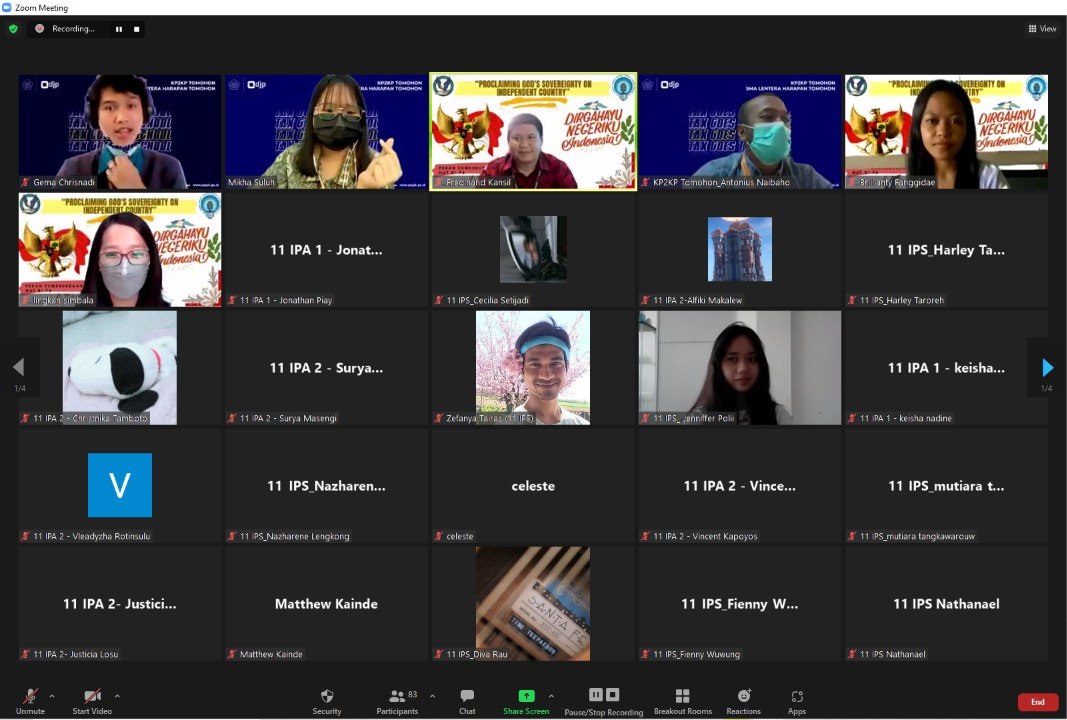This screenshot has height=720, width=1067.
Task: Open the Chat panel
Action: (467, 701)
